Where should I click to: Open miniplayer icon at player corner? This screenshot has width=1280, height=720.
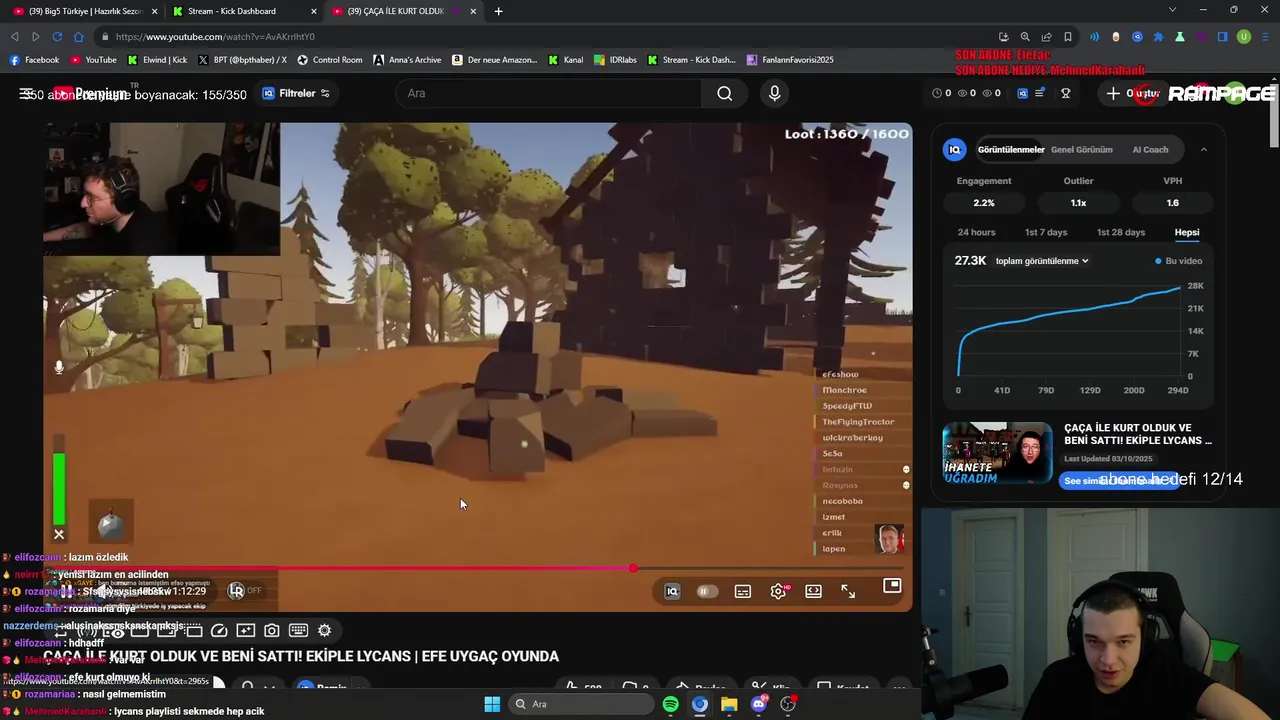892,586
